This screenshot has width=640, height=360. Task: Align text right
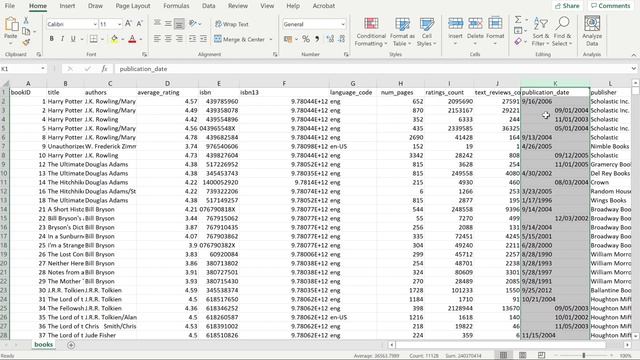179,39
